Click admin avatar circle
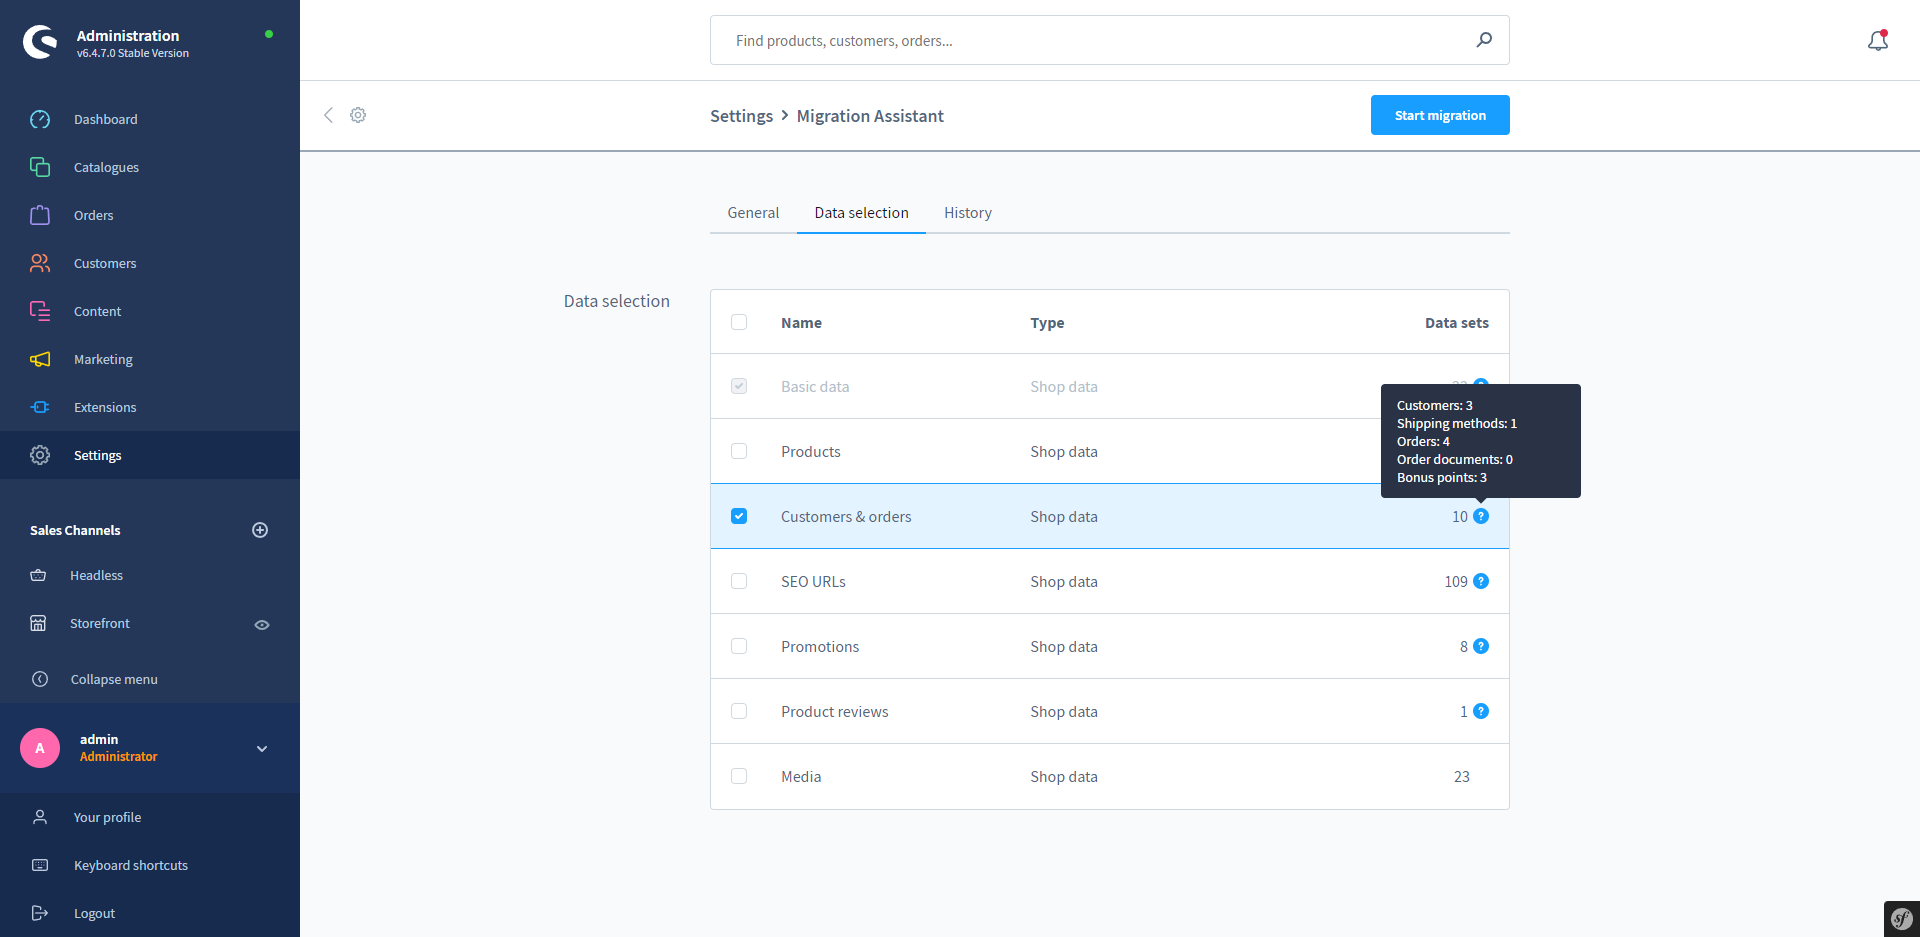This screenshot has width=1920, height=937. pos(40,748)
